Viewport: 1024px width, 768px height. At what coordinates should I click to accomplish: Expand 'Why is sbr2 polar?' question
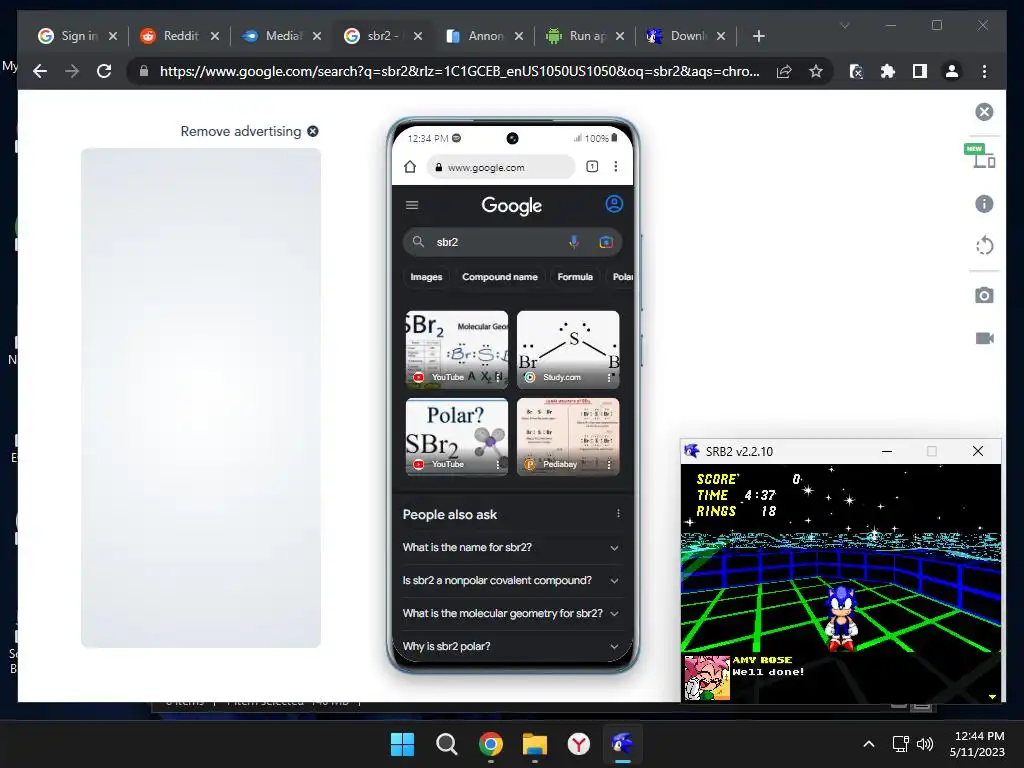tap(511, 646)
